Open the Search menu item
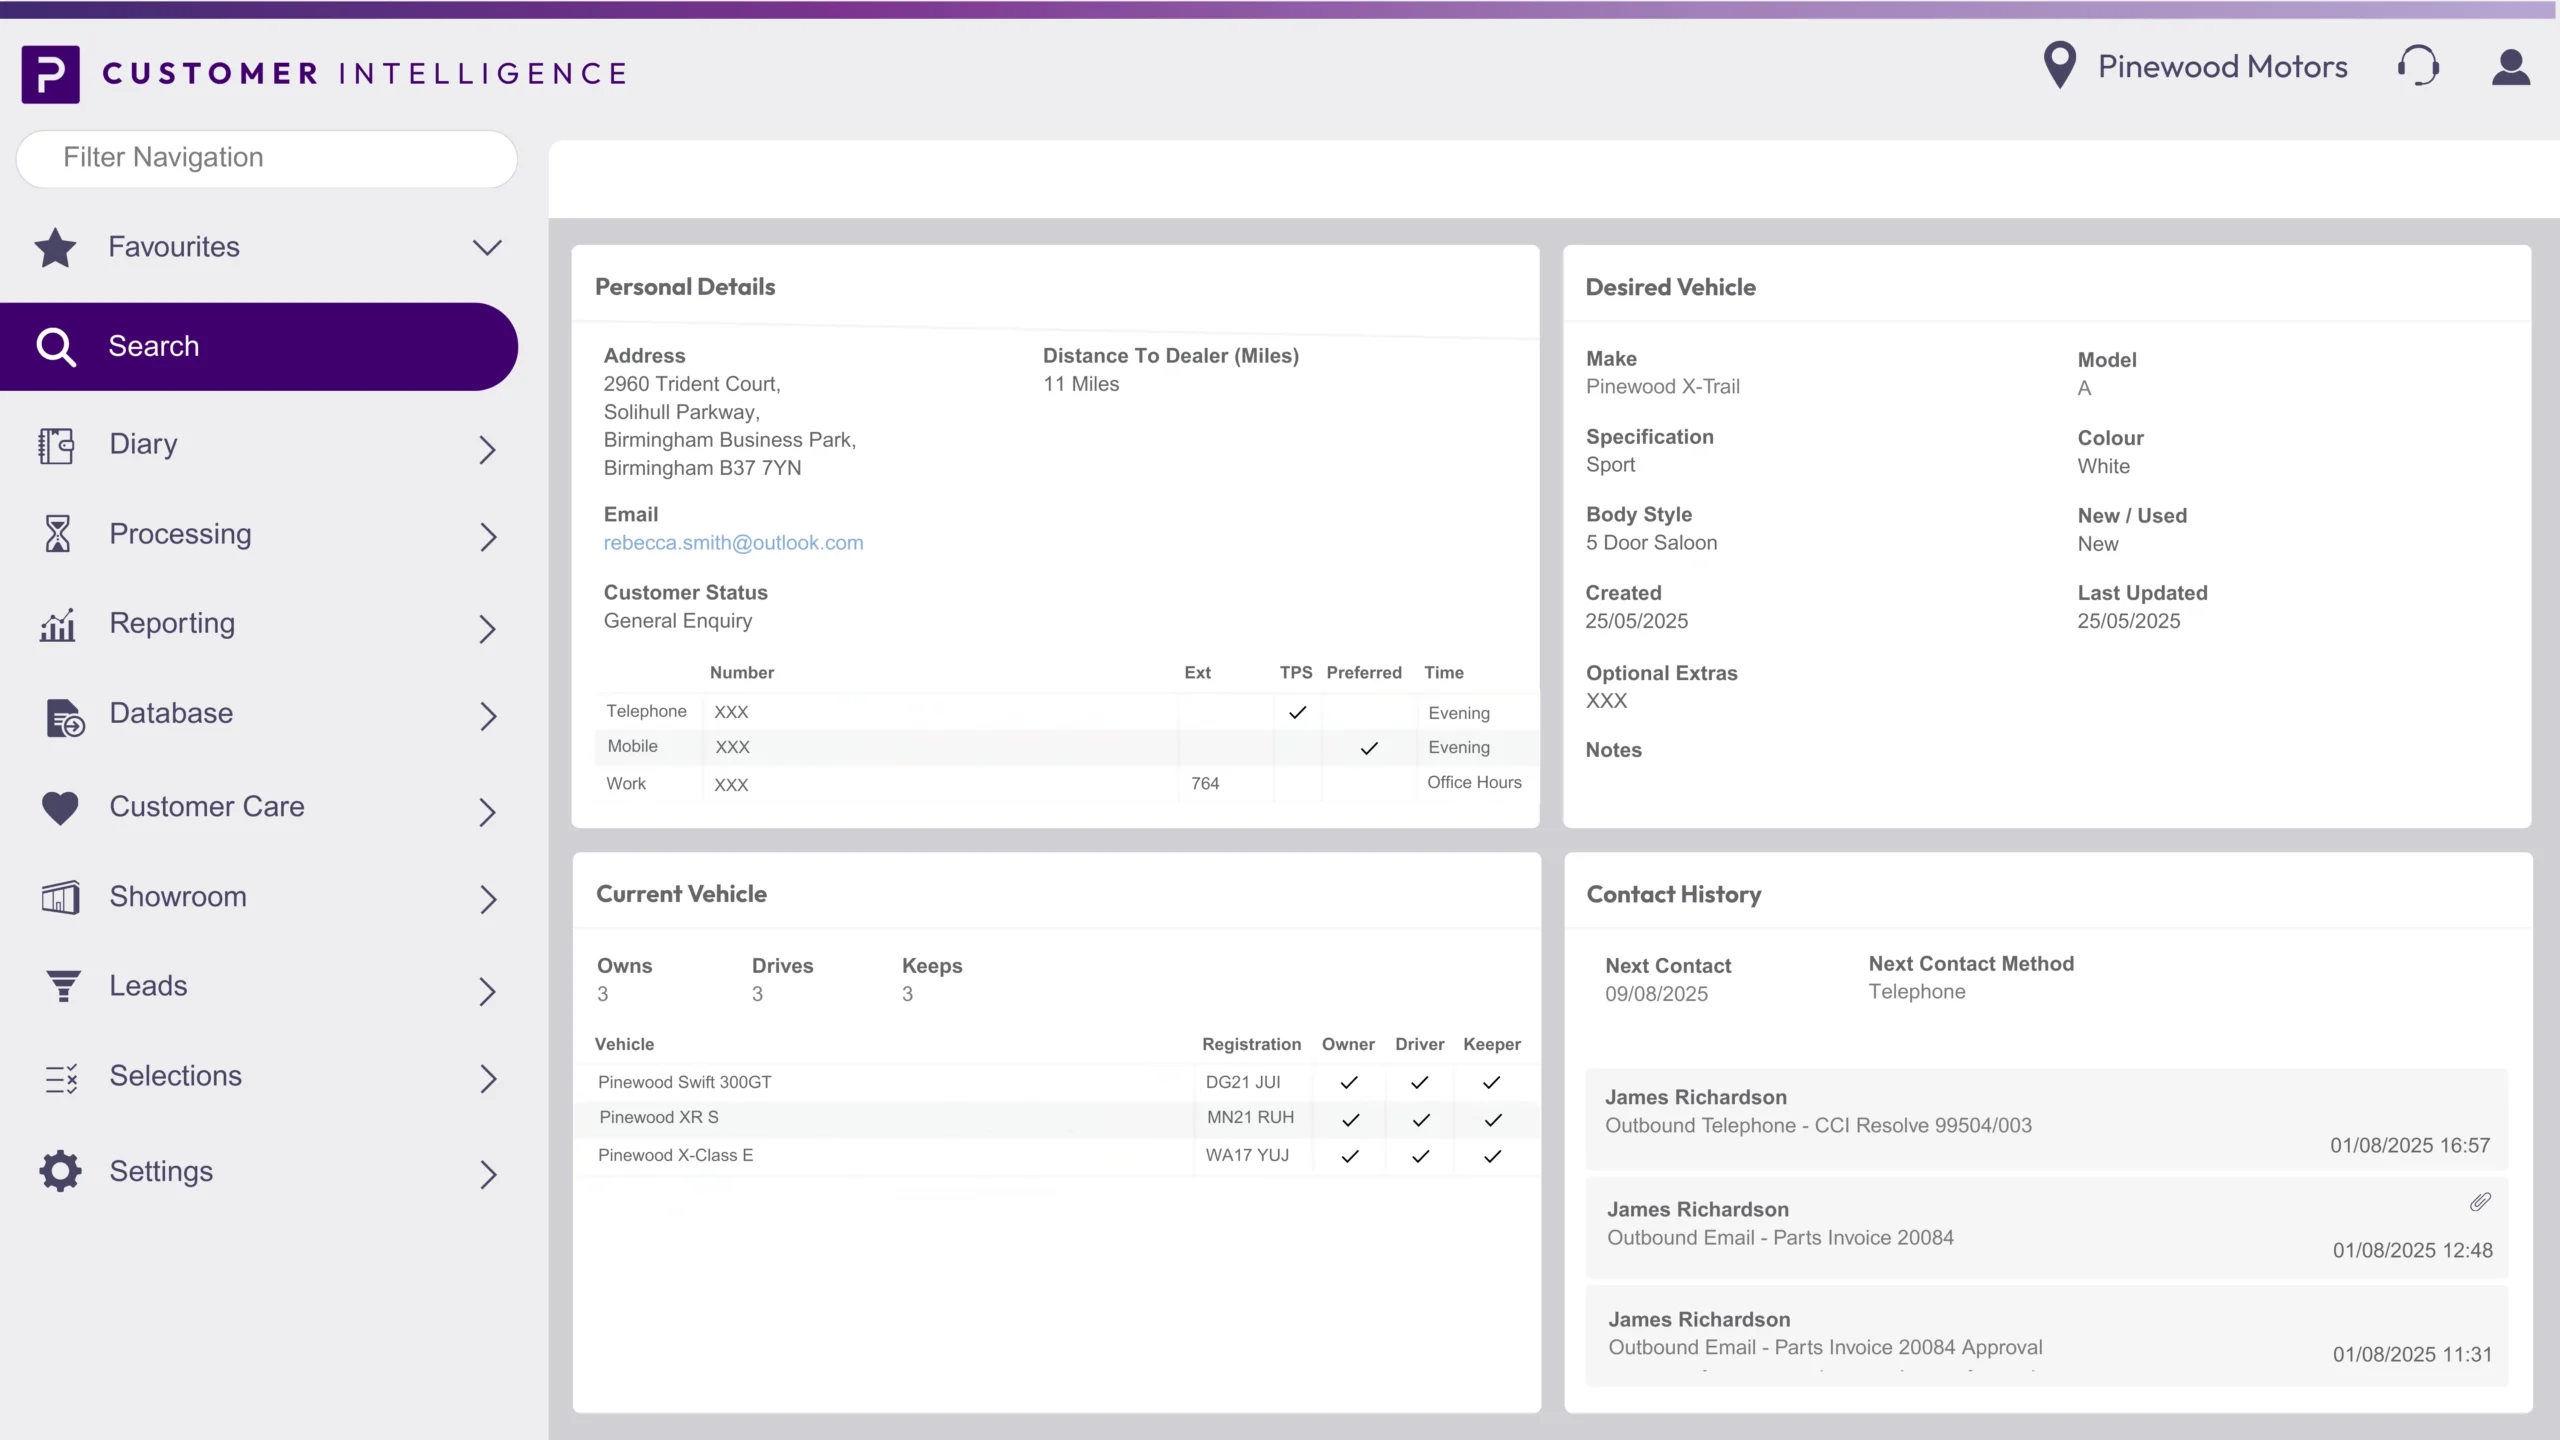The image size is (2560, 1440). (x=259, y=347)
